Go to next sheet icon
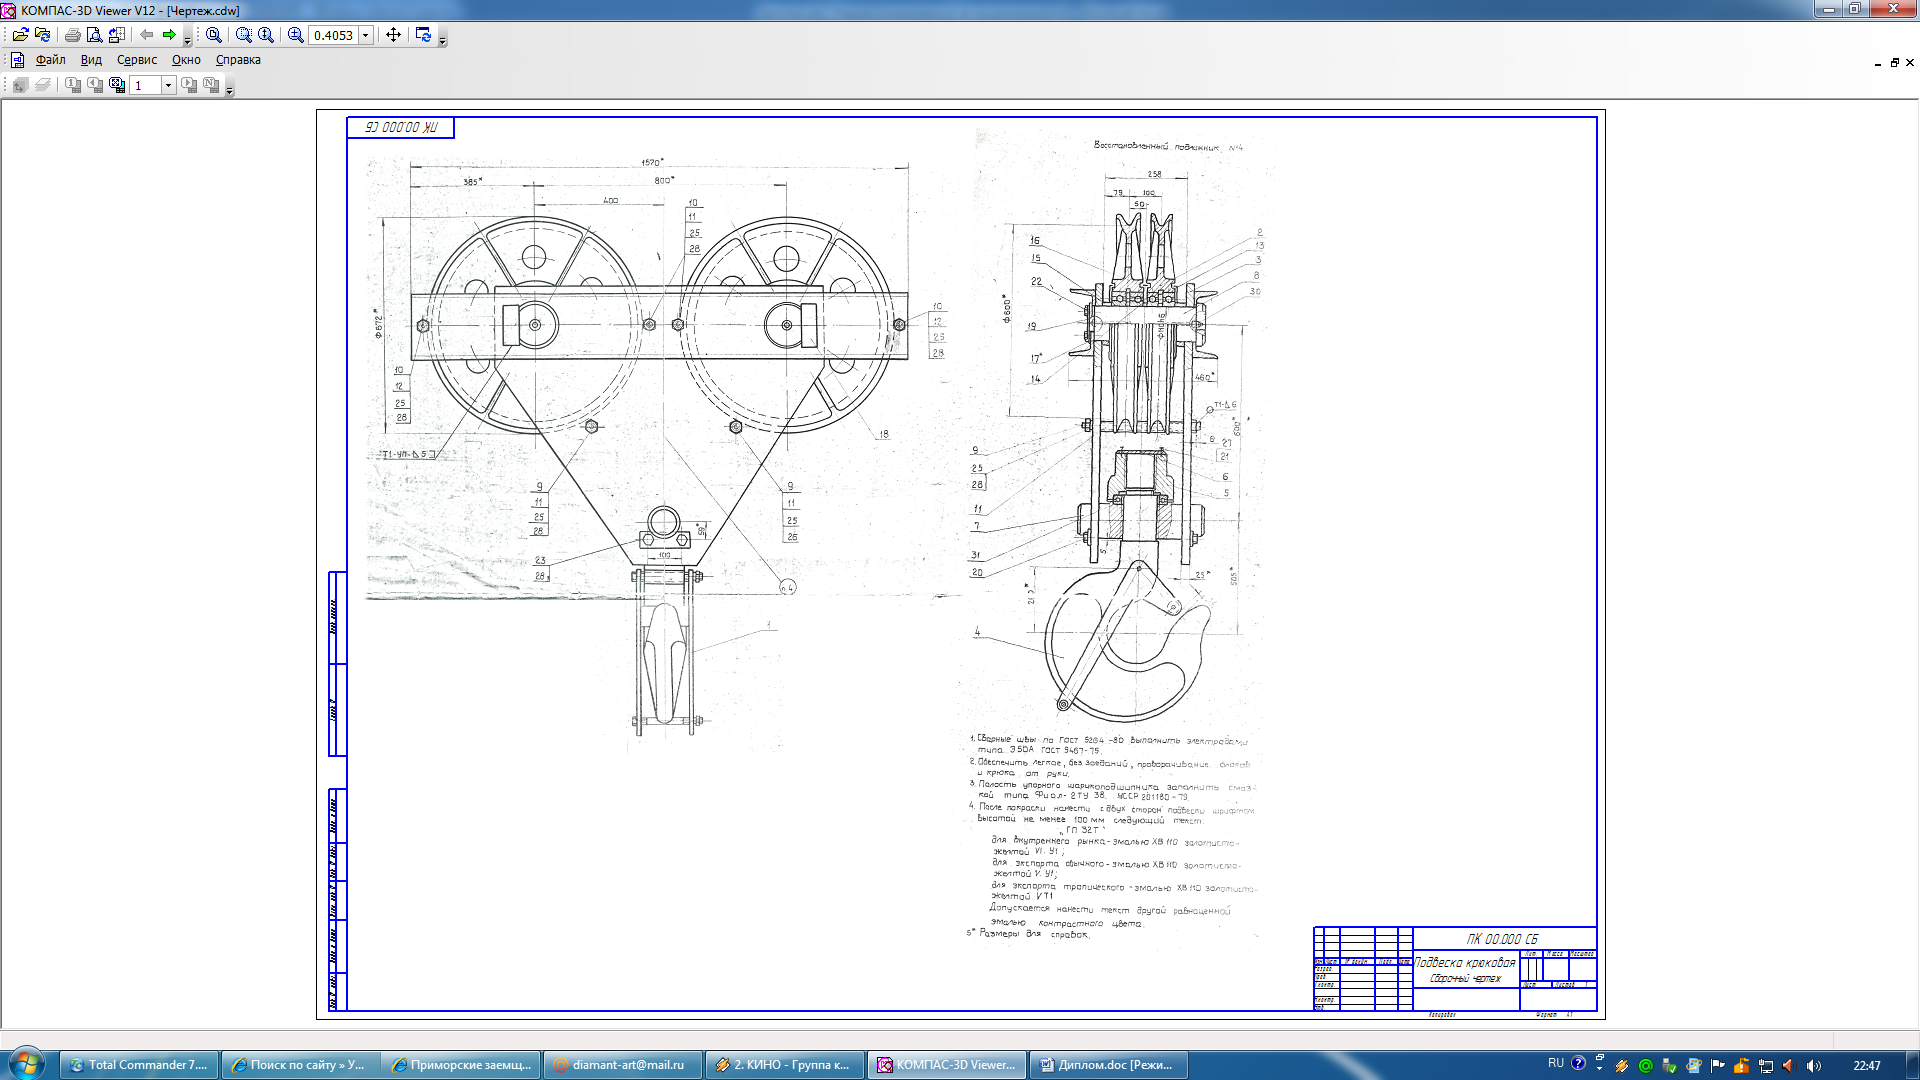The height and width of the screenshot is (1080, 1920). pos(189,85)
